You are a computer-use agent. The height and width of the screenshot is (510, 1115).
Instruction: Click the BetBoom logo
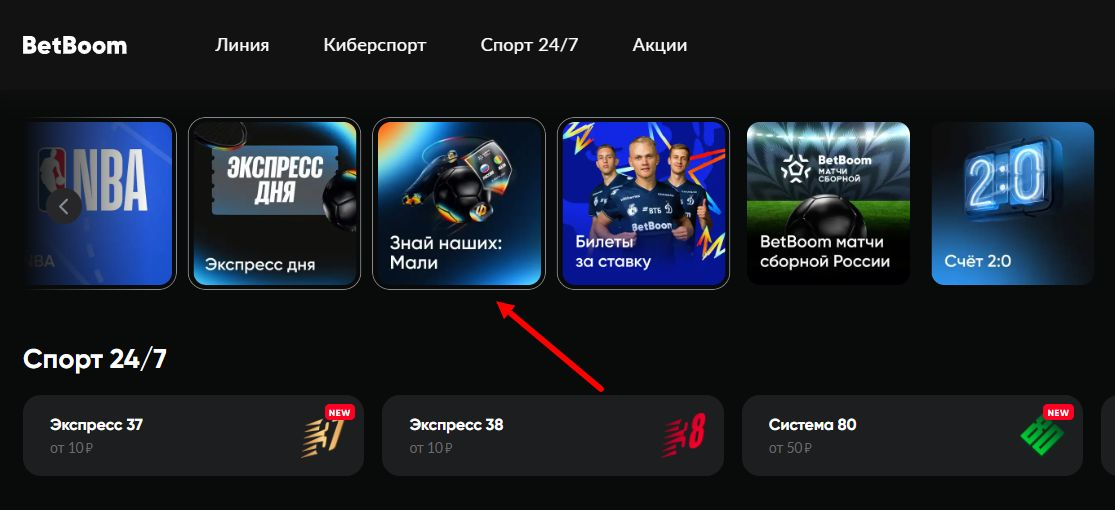[x=75, y=46]
